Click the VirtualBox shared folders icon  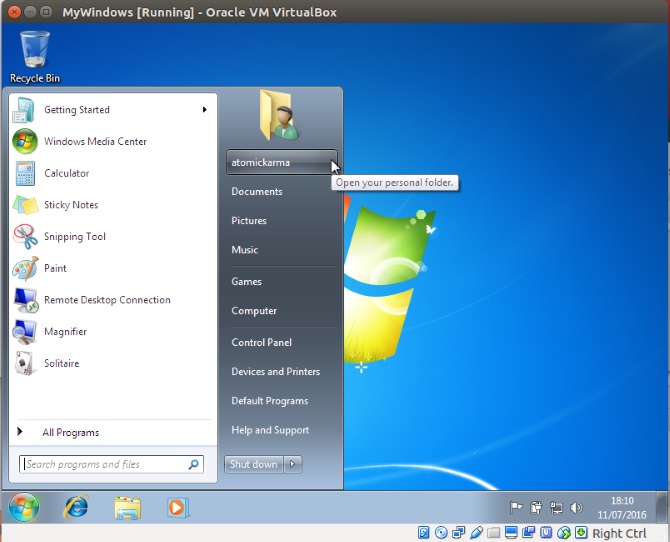click(x=494, y=533)
